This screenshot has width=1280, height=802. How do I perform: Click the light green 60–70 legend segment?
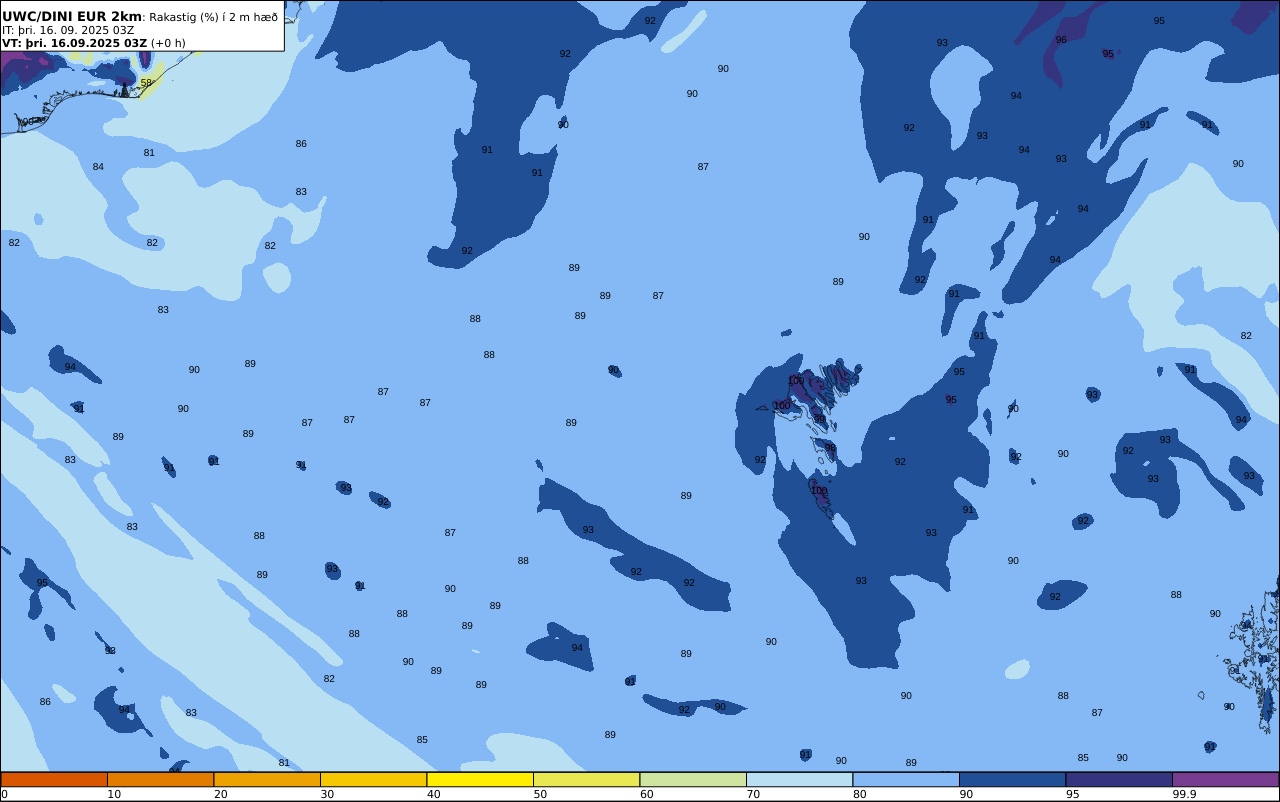693,779
